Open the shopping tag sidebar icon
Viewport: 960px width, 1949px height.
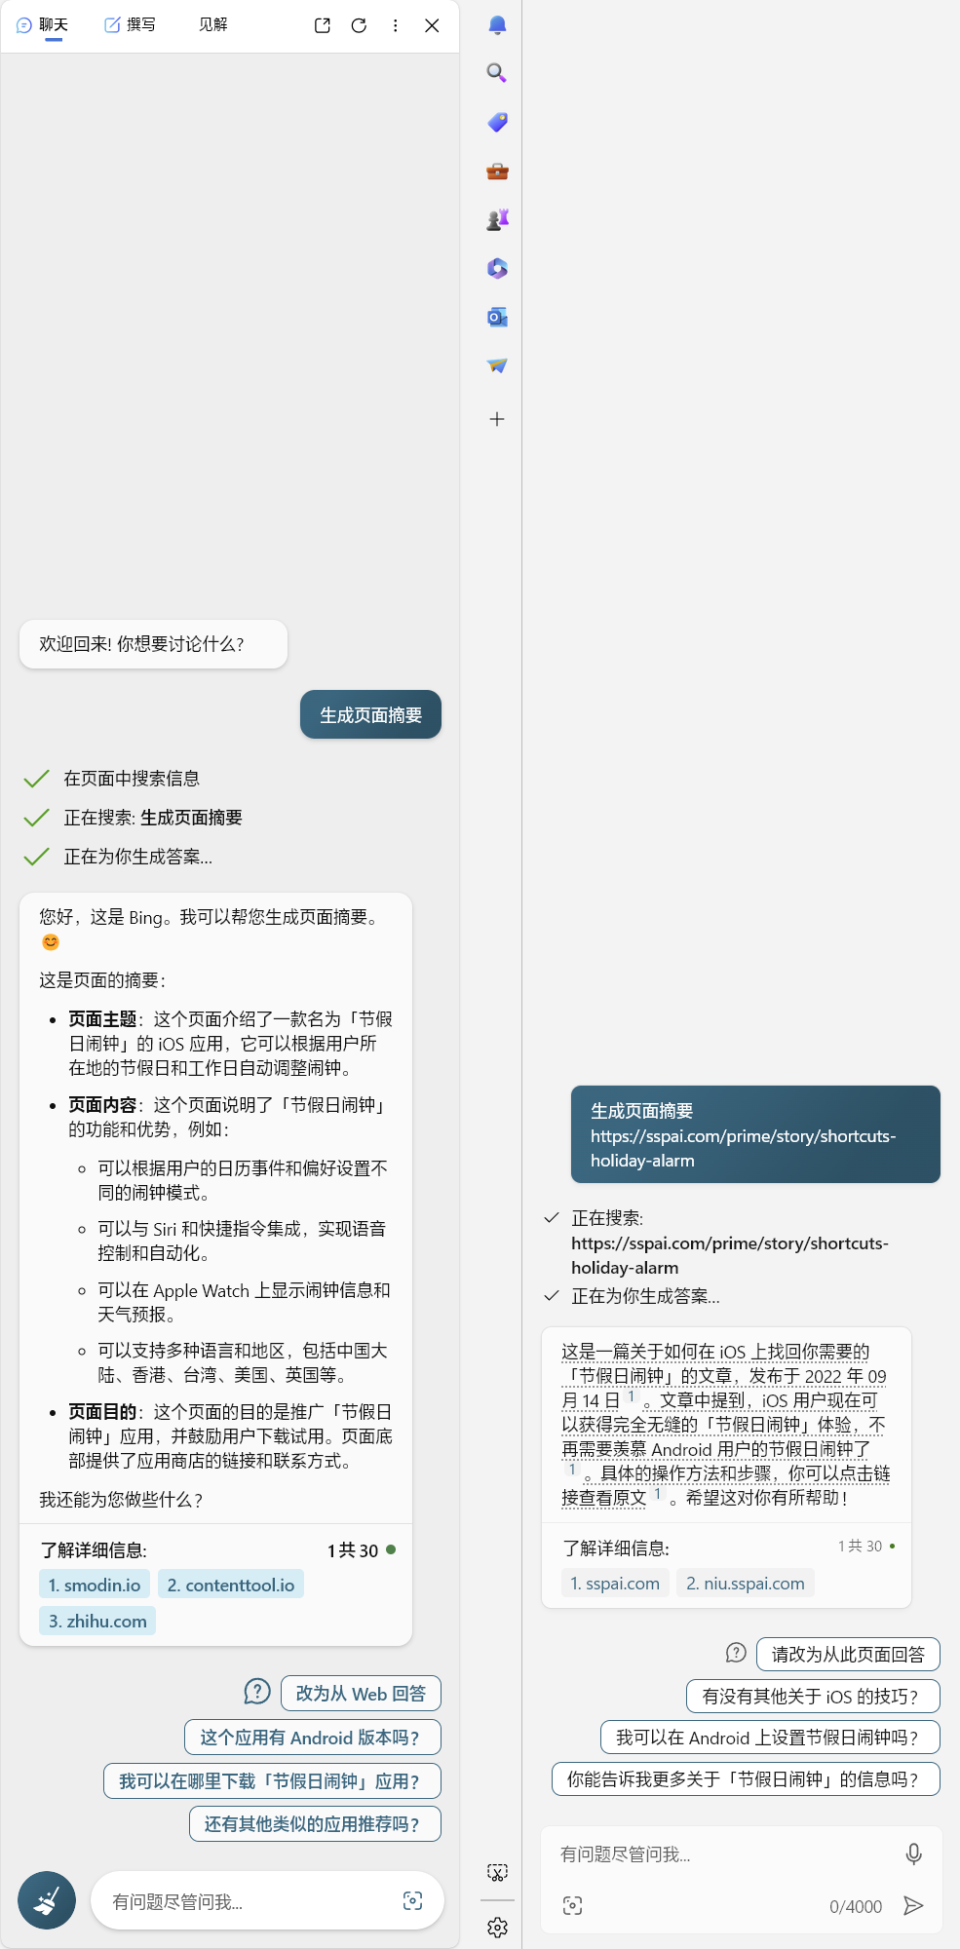tap(497, 122)
